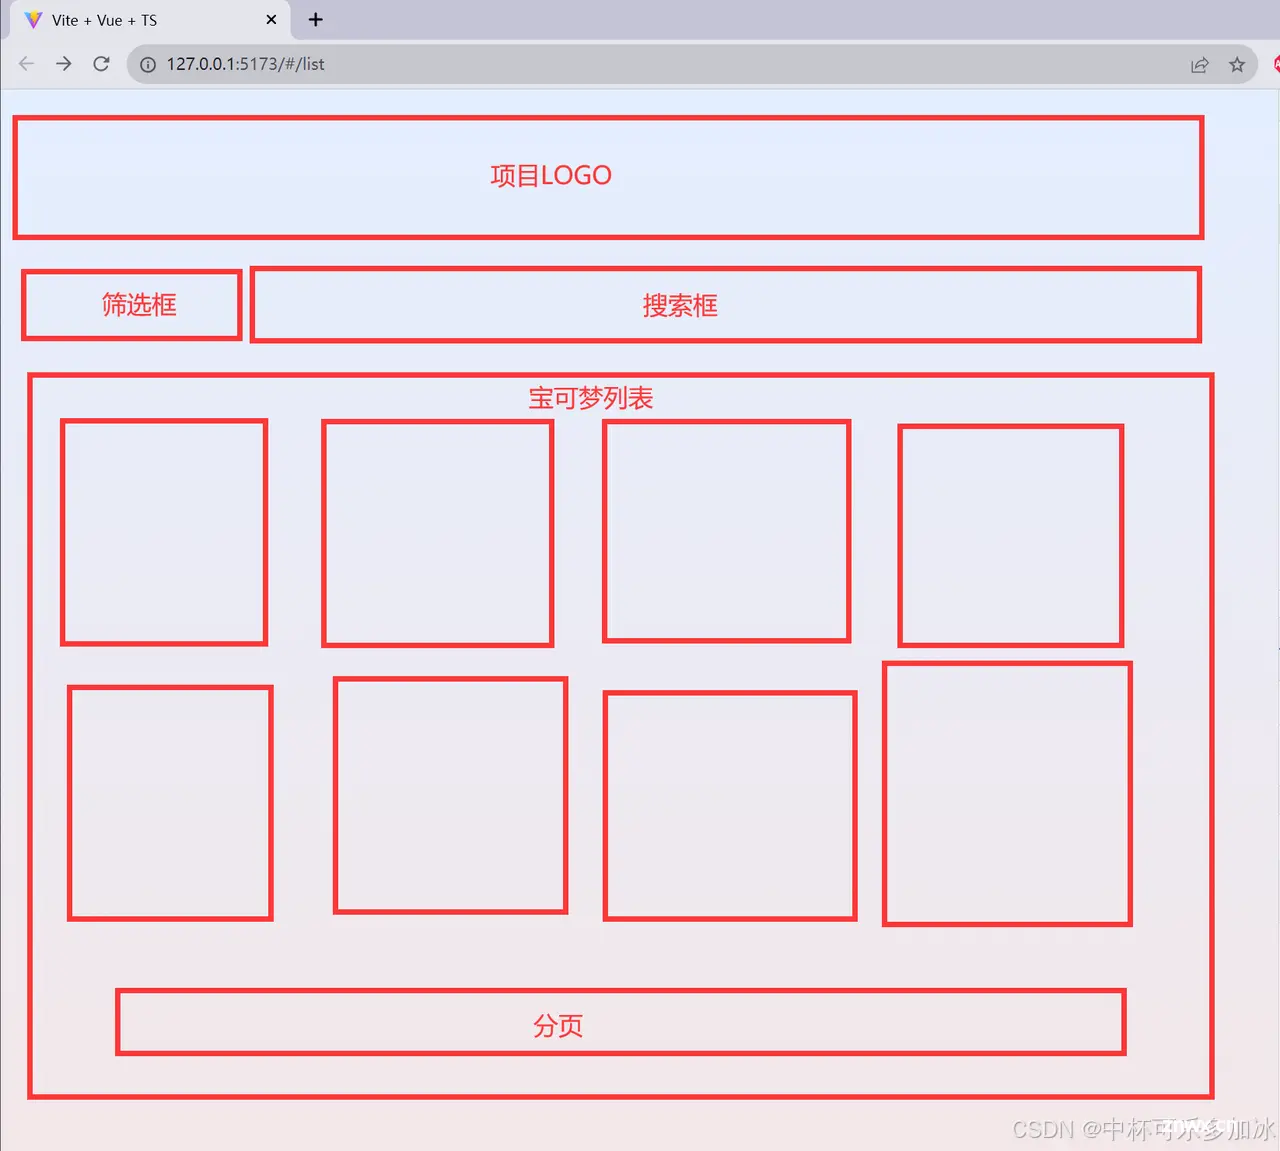Select the Vite + Vue + TS tab

point(150,20)
